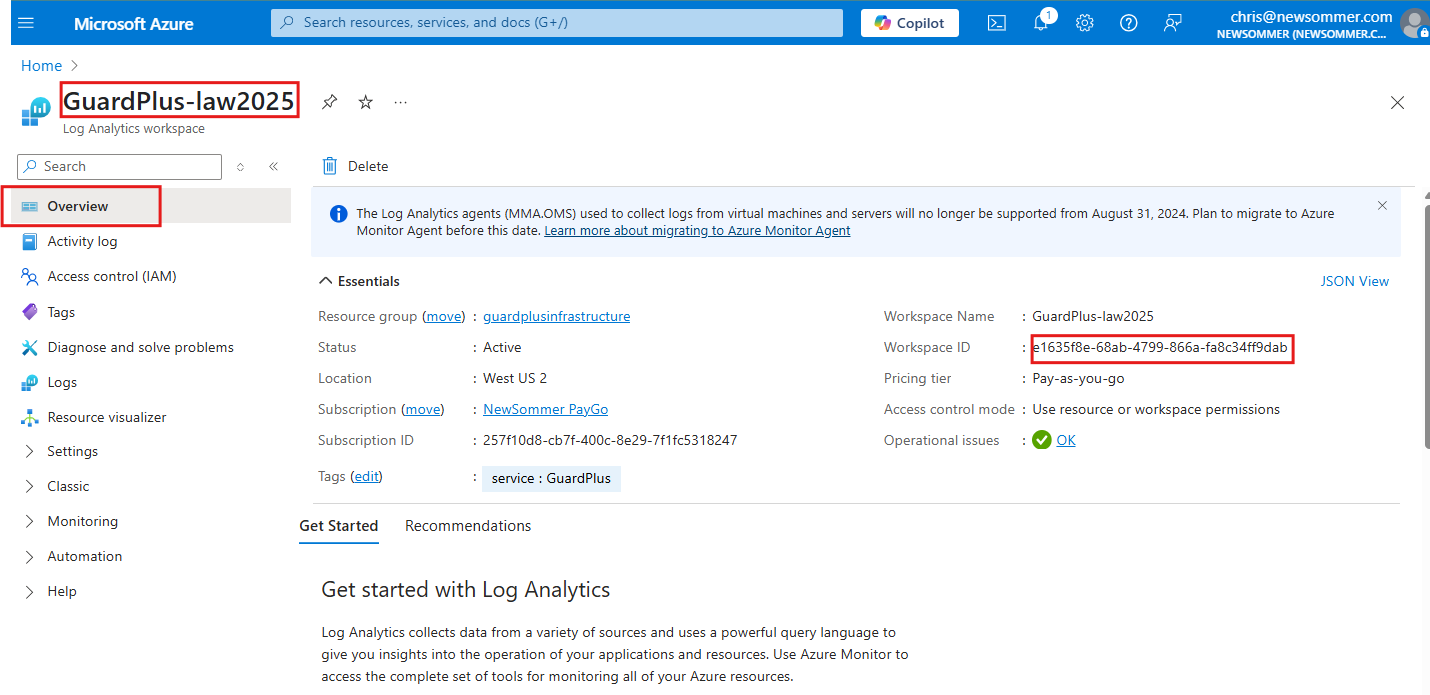Open the guardplusinfrastructure resource group link

point(556,316)
